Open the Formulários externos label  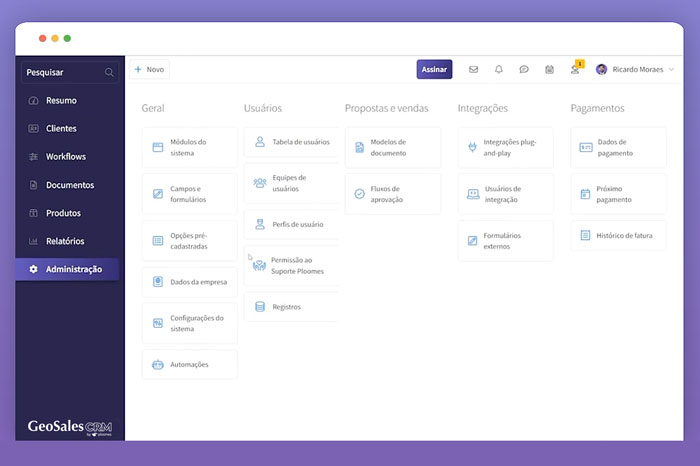[502, 241]
